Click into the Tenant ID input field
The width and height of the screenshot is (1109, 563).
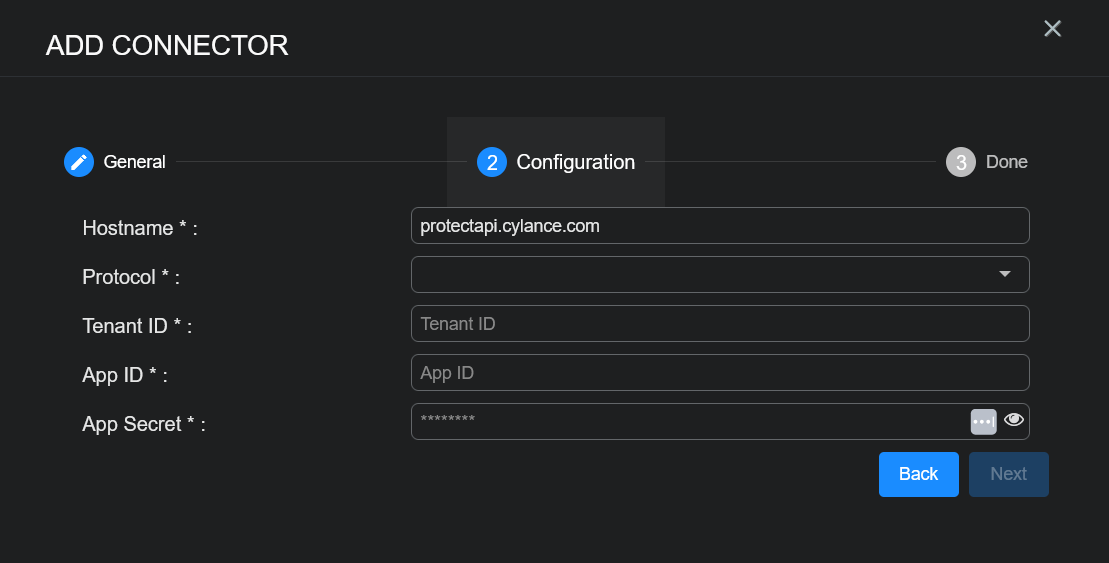tap(719, 324)
